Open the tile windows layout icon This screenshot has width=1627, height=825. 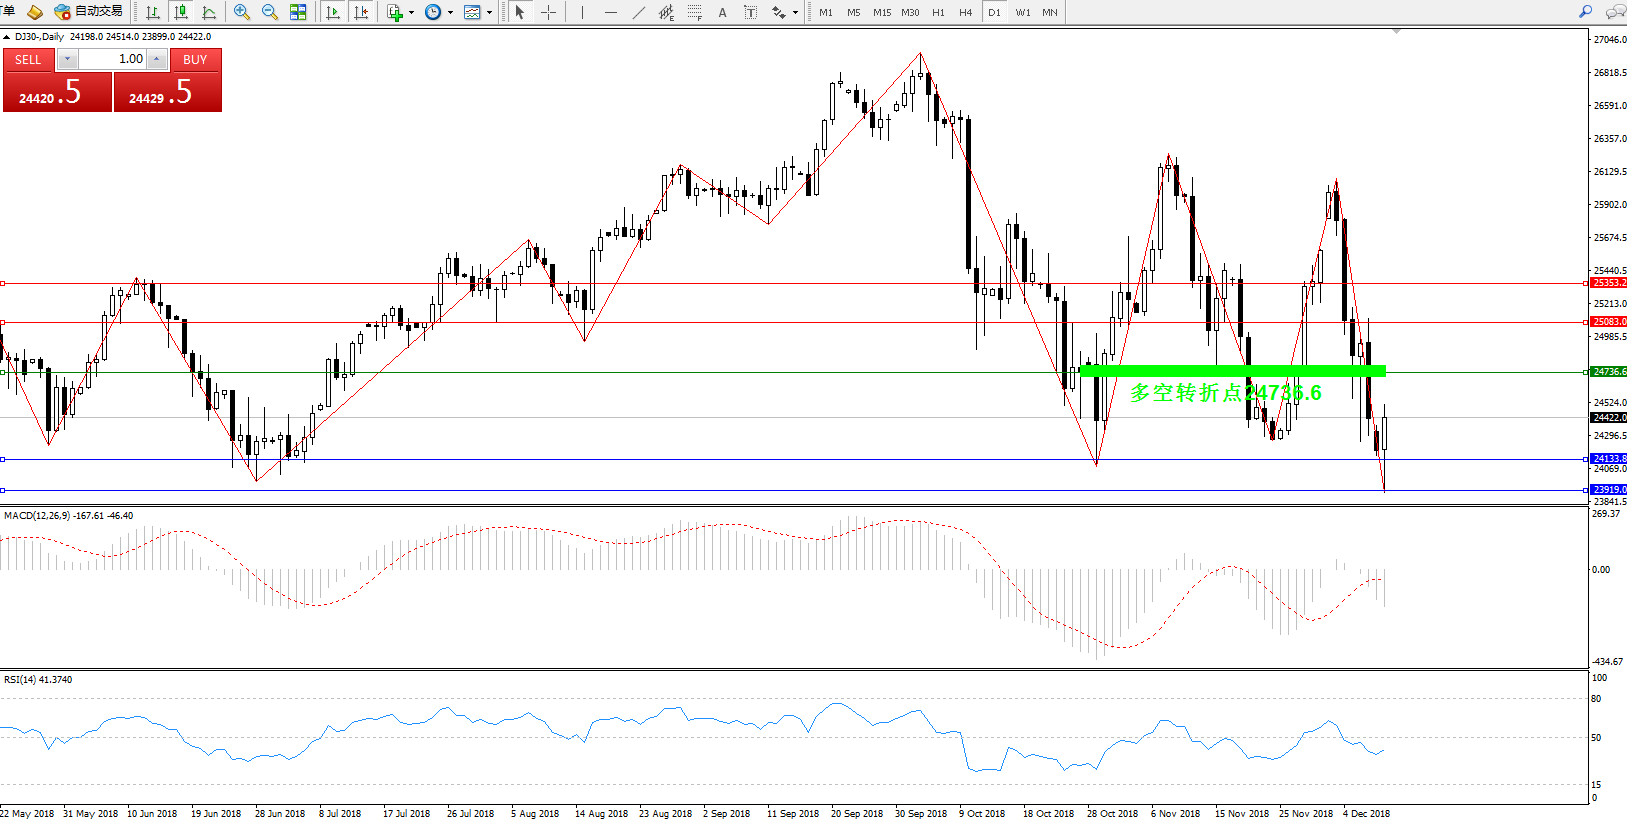click(298, 12)
